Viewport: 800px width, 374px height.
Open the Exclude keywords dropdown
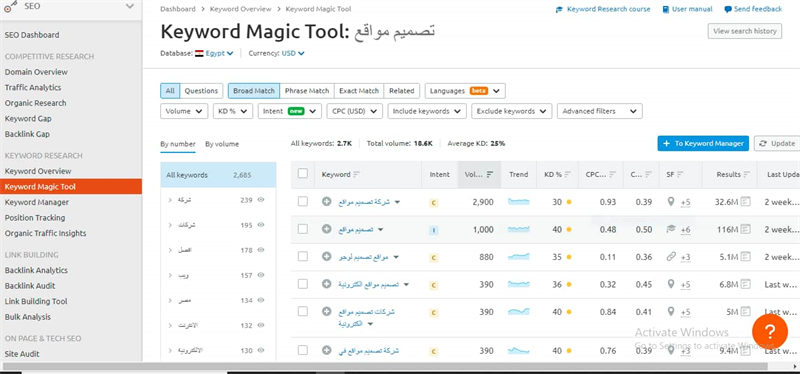(x=512, y=111)
